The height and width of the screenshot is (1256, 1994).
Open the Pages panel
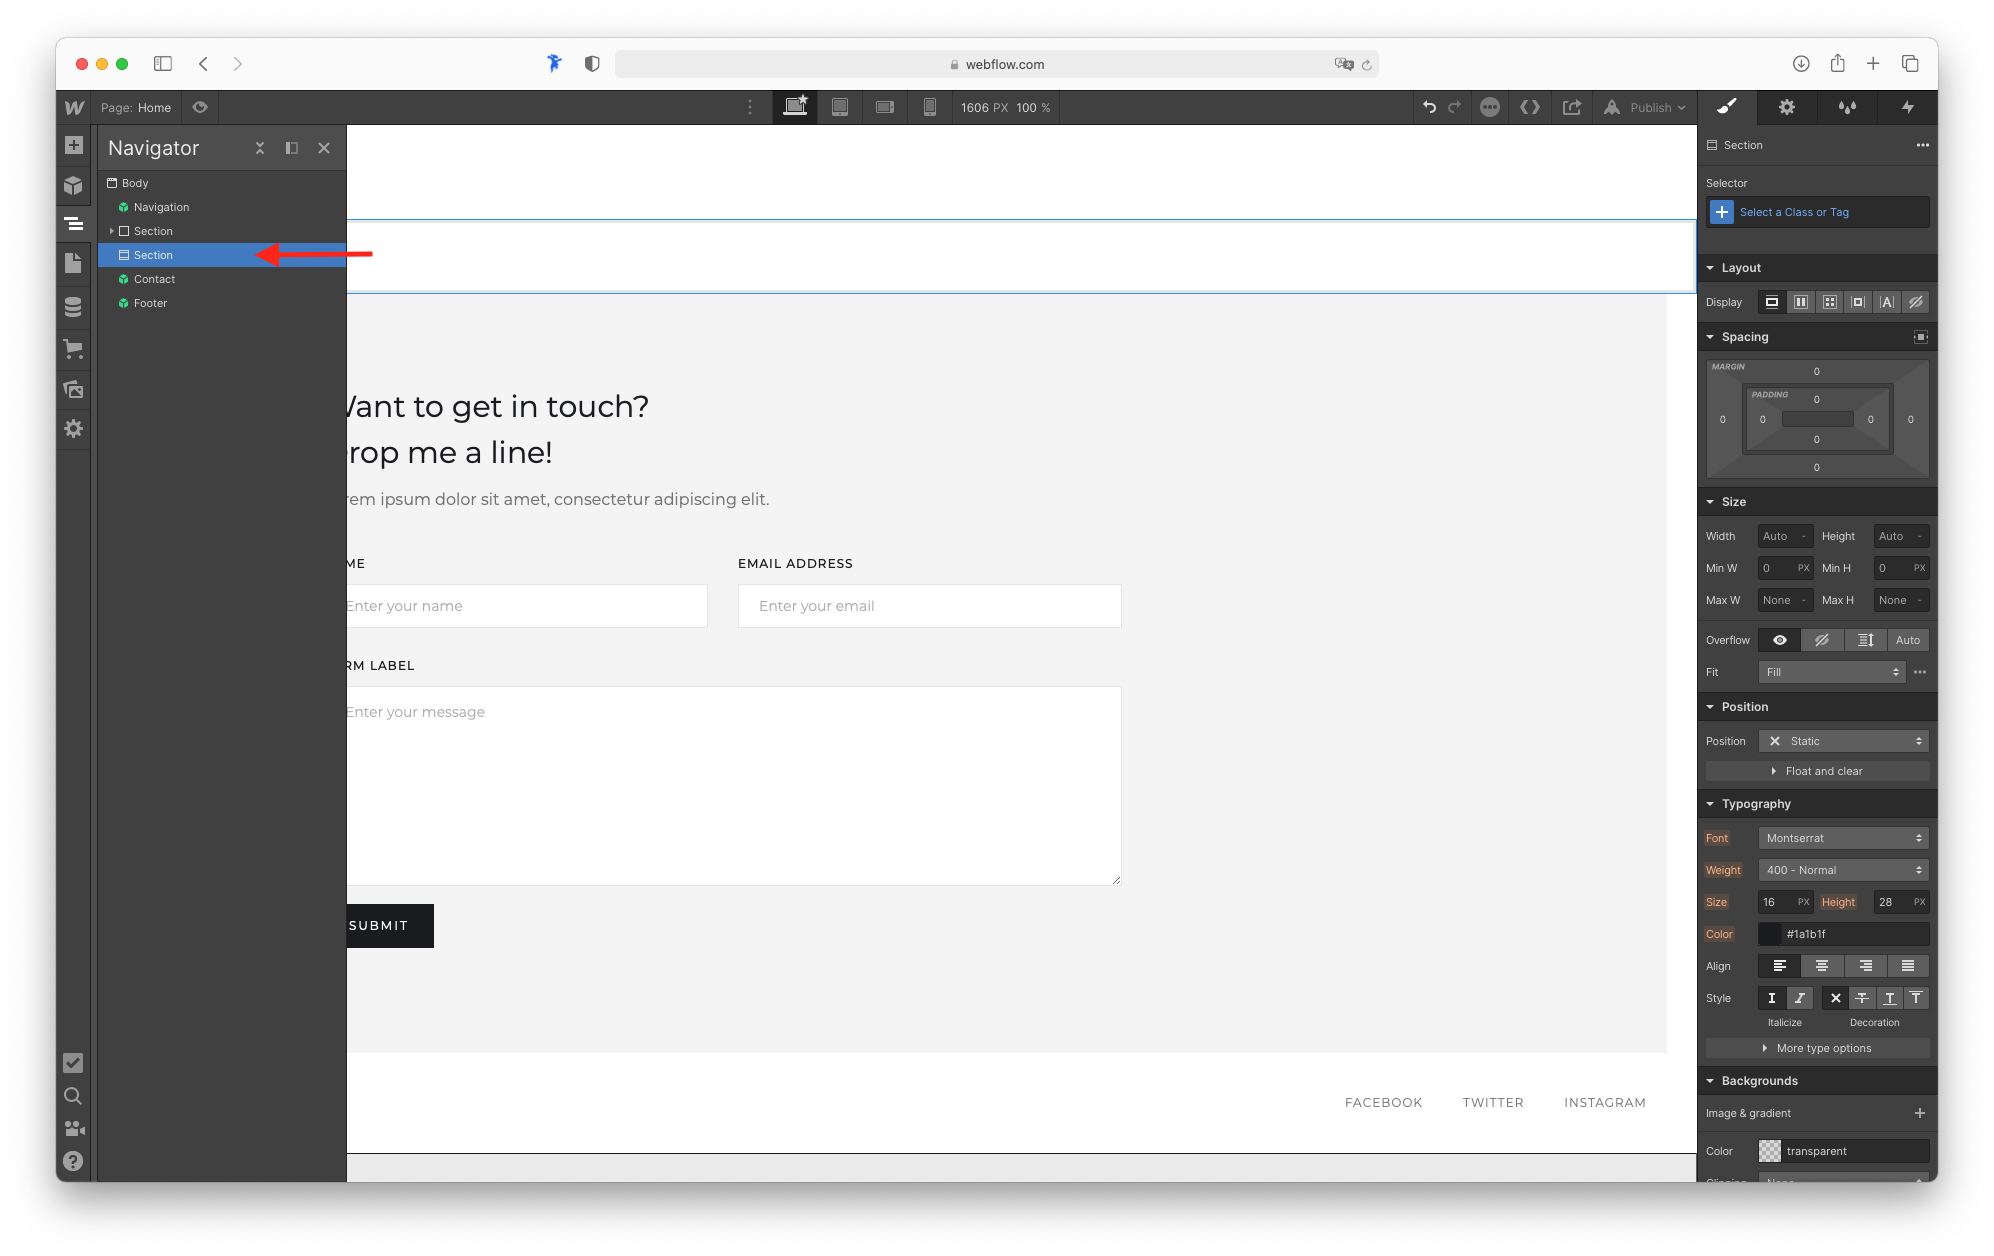pos(73,264)
